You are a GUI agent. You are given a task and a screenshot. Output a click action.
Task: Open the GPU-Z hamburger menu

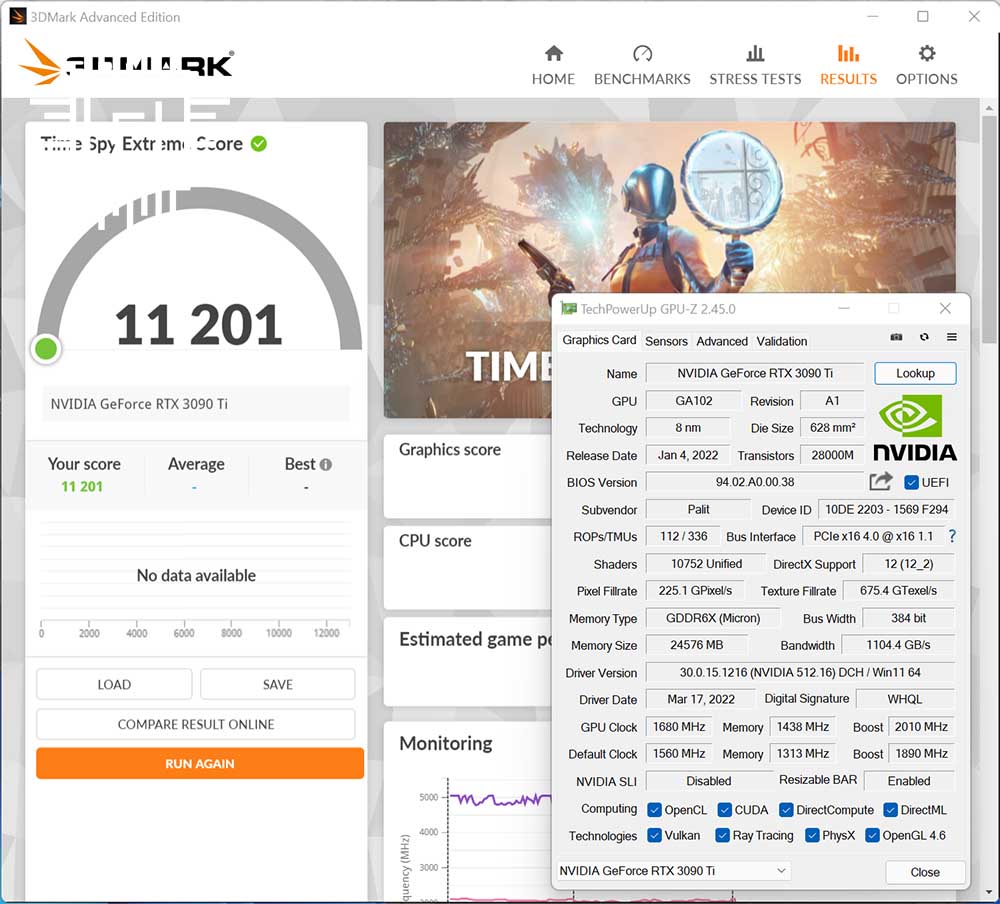pyautogui.click(x=952, y=337)
